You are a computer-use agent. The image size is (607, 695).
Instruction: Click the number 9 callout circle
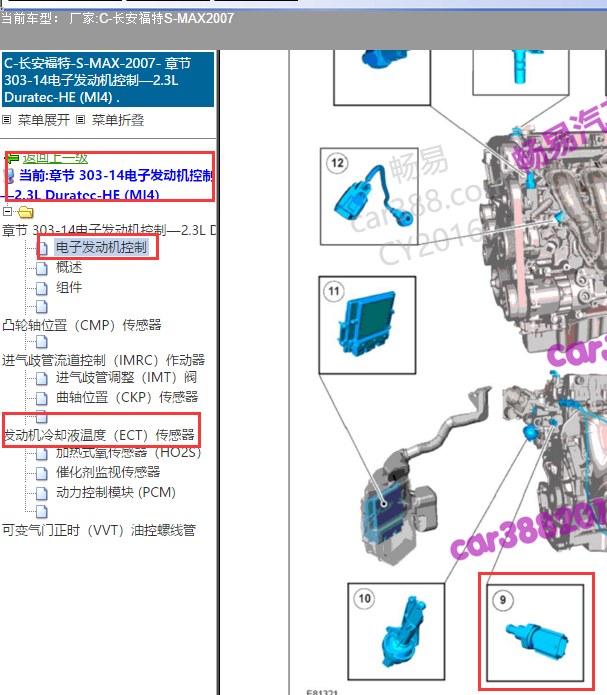click(x=503, y=600)
